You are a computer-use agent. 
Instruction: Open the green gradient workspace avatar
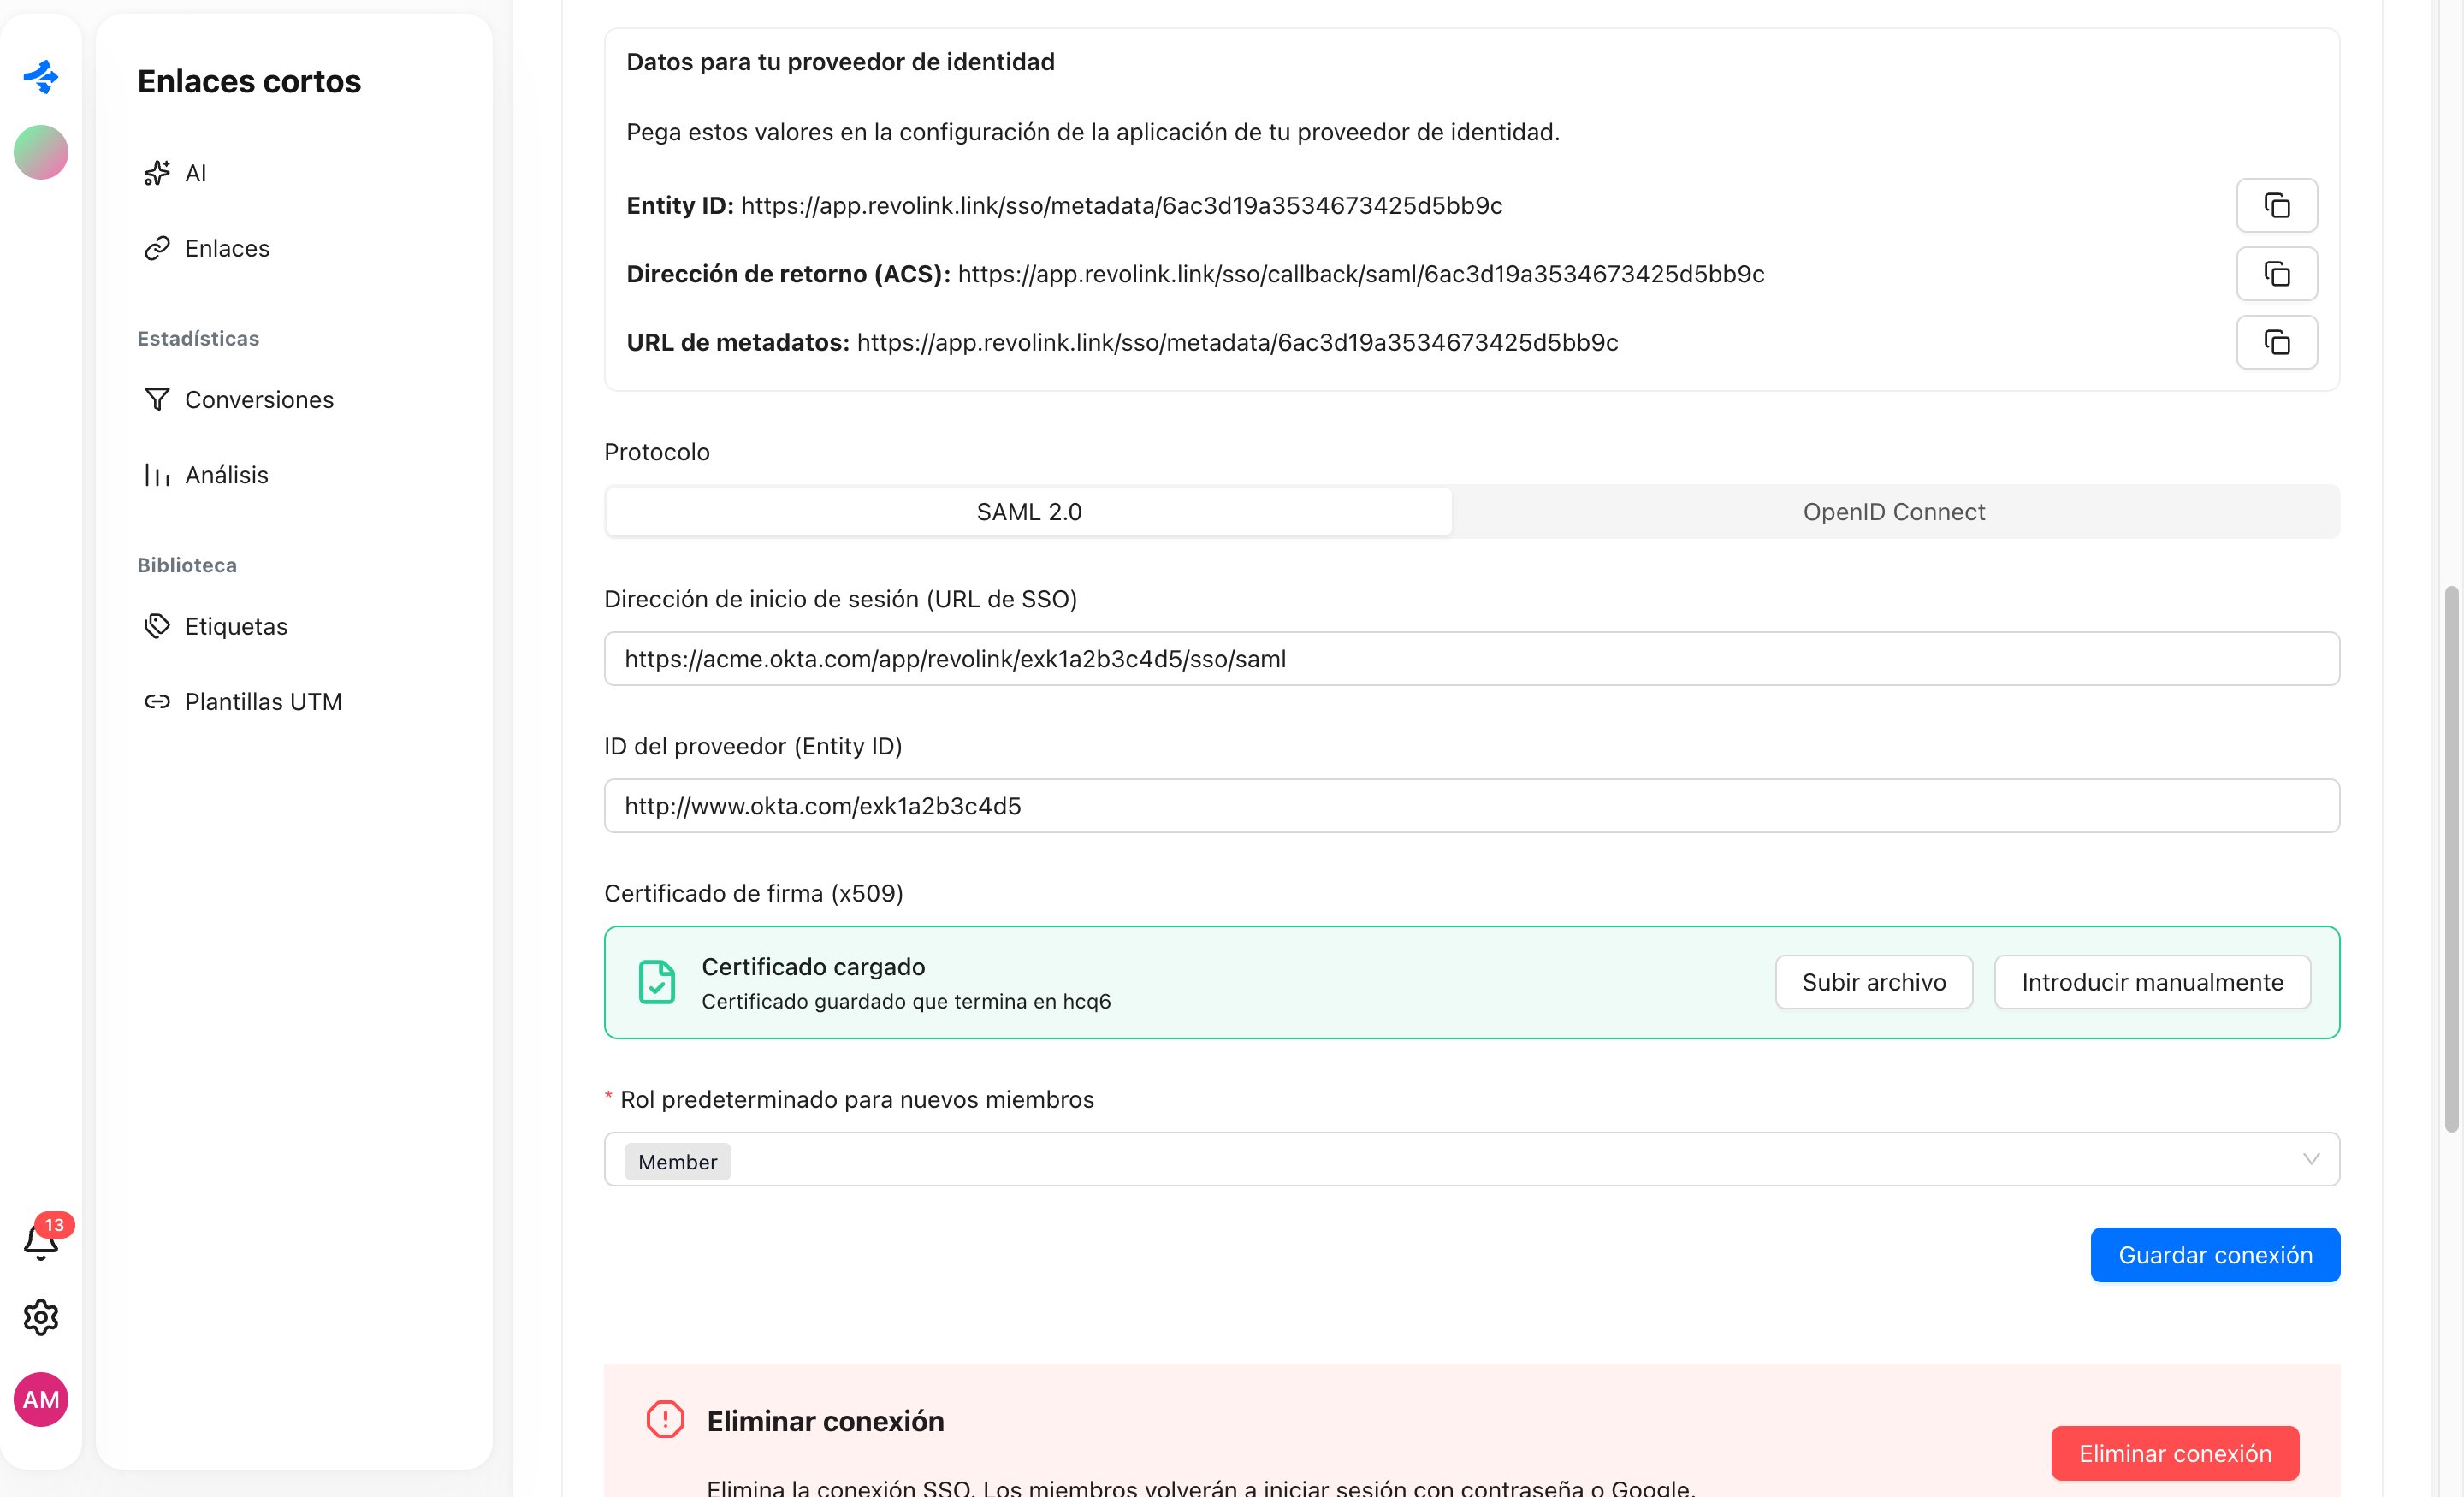pos(41,152)
